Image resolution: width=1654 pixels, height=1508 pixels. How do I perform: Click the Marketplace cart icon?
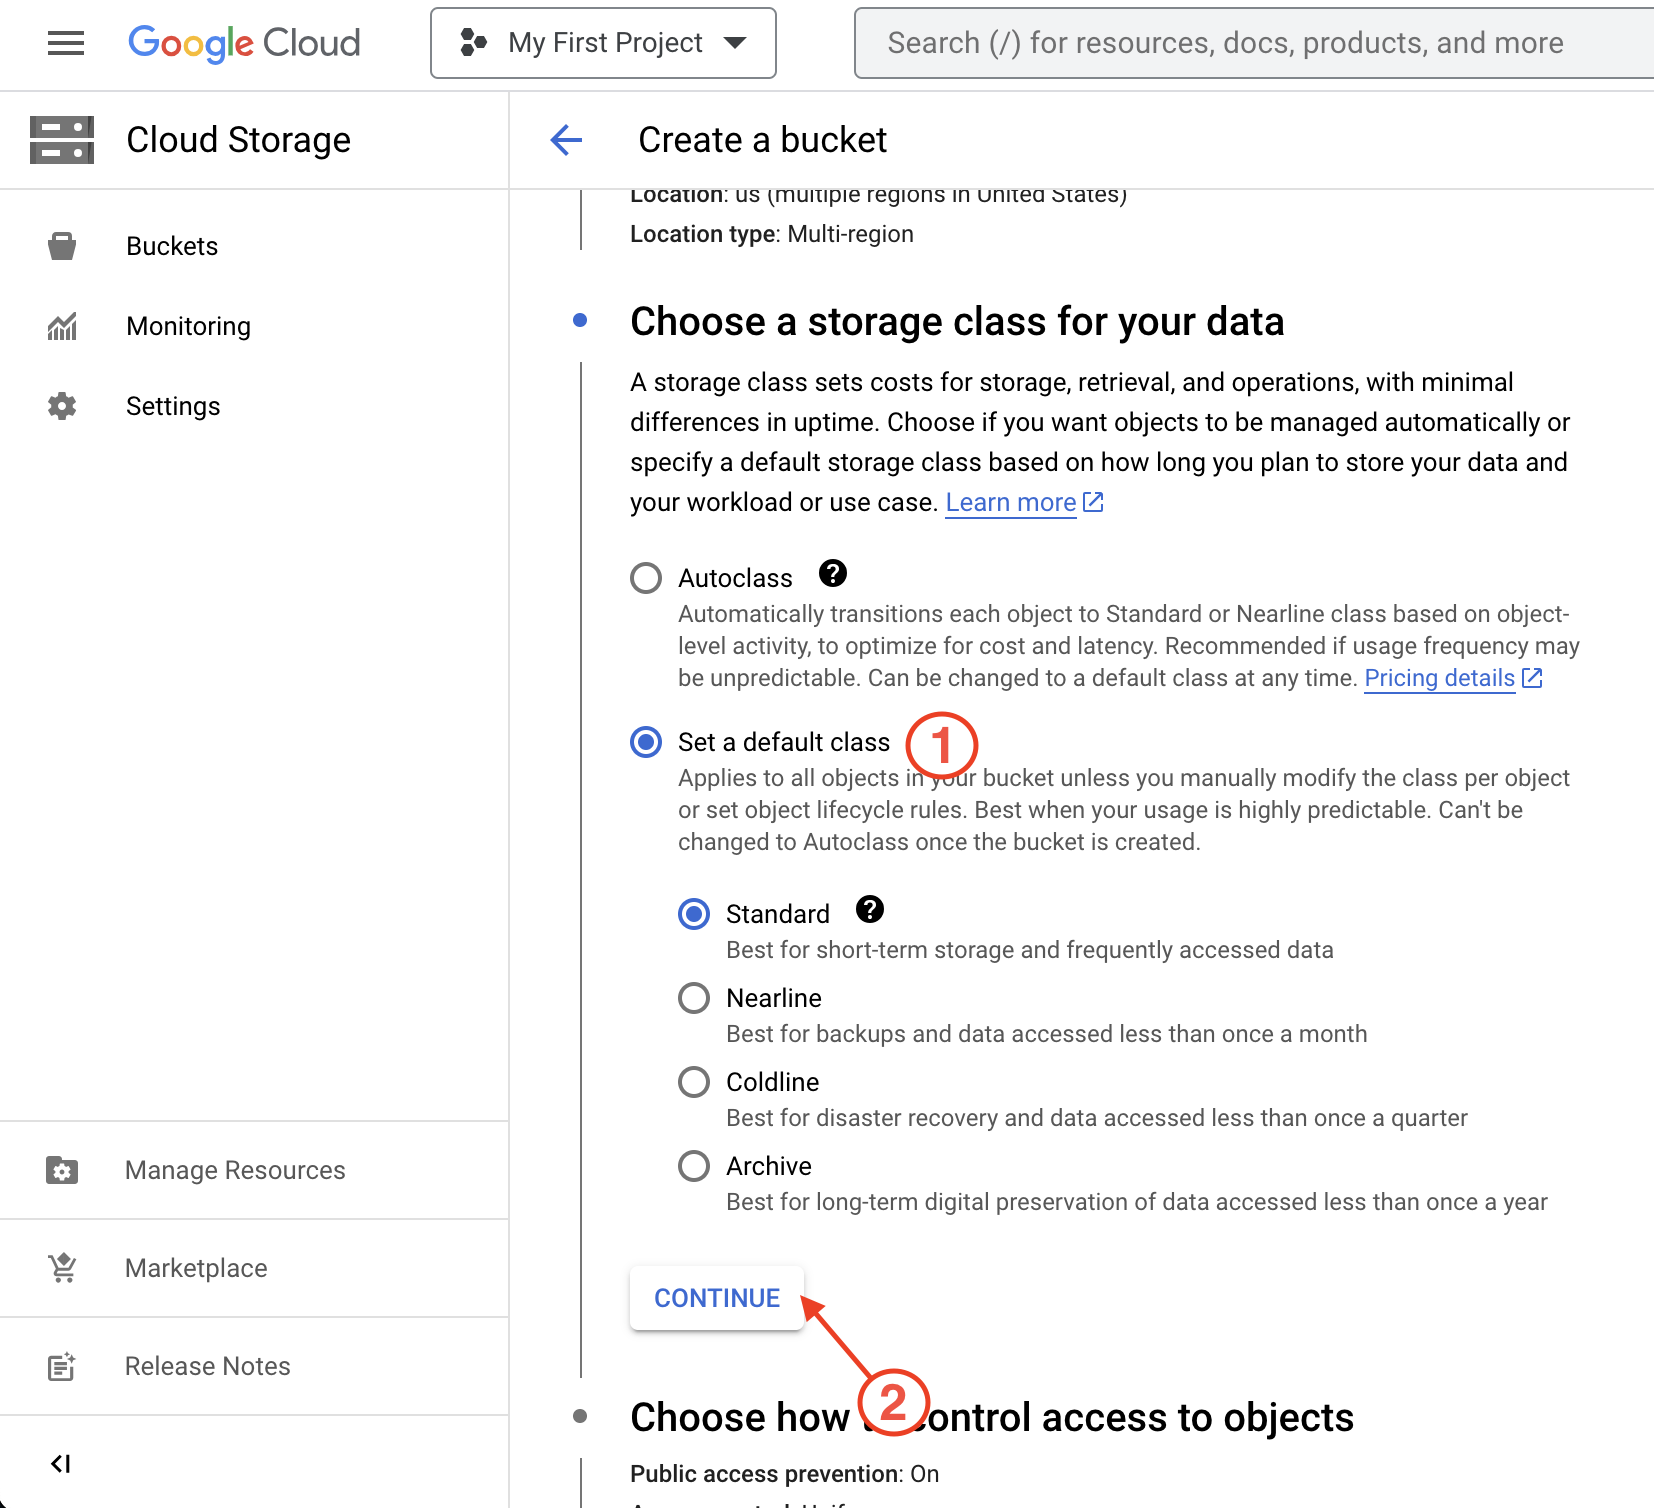(x=62, y=1268)
